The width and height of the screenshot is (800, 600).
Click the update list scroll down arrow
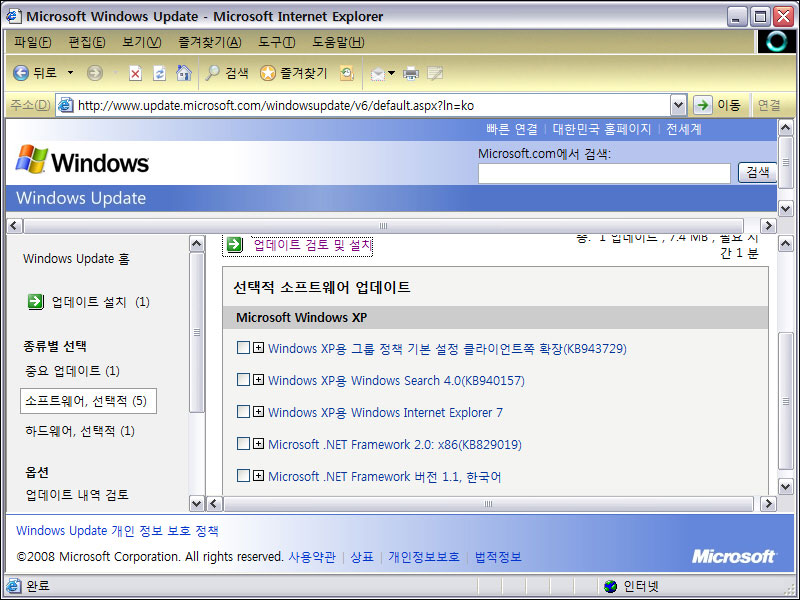[786, 487]
